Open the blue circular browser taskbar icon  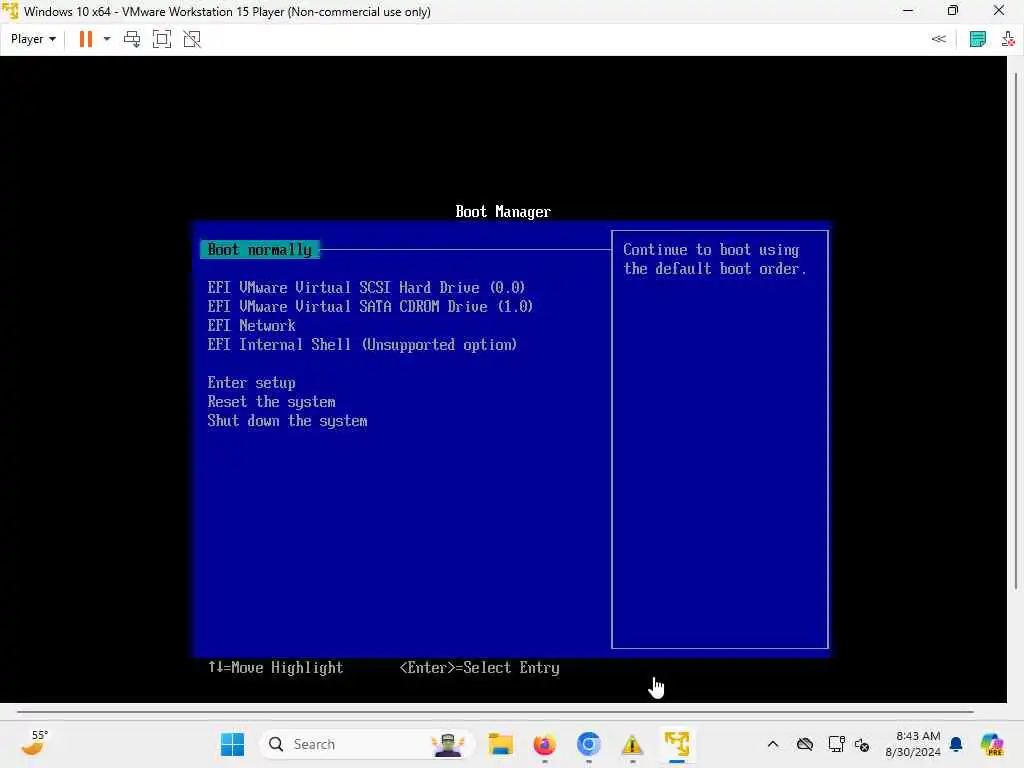(588, 744)
